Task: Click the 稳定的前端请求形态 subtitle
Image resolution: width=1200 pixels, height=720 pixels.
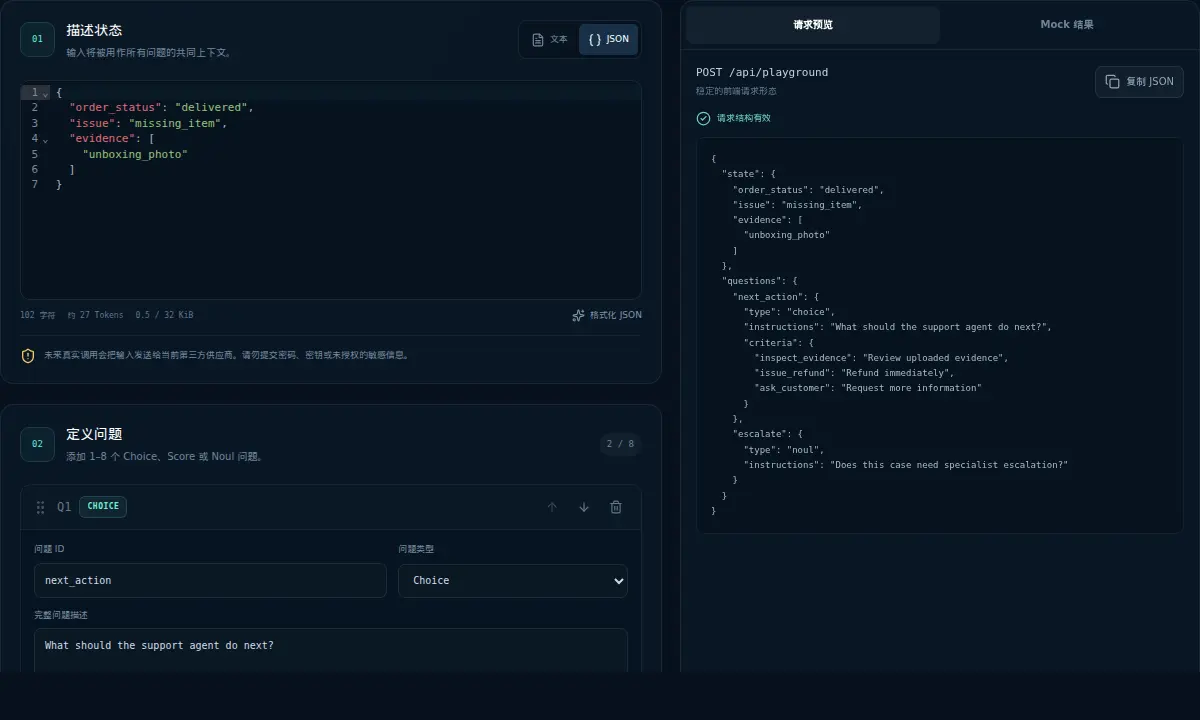Action: [736, 91]
